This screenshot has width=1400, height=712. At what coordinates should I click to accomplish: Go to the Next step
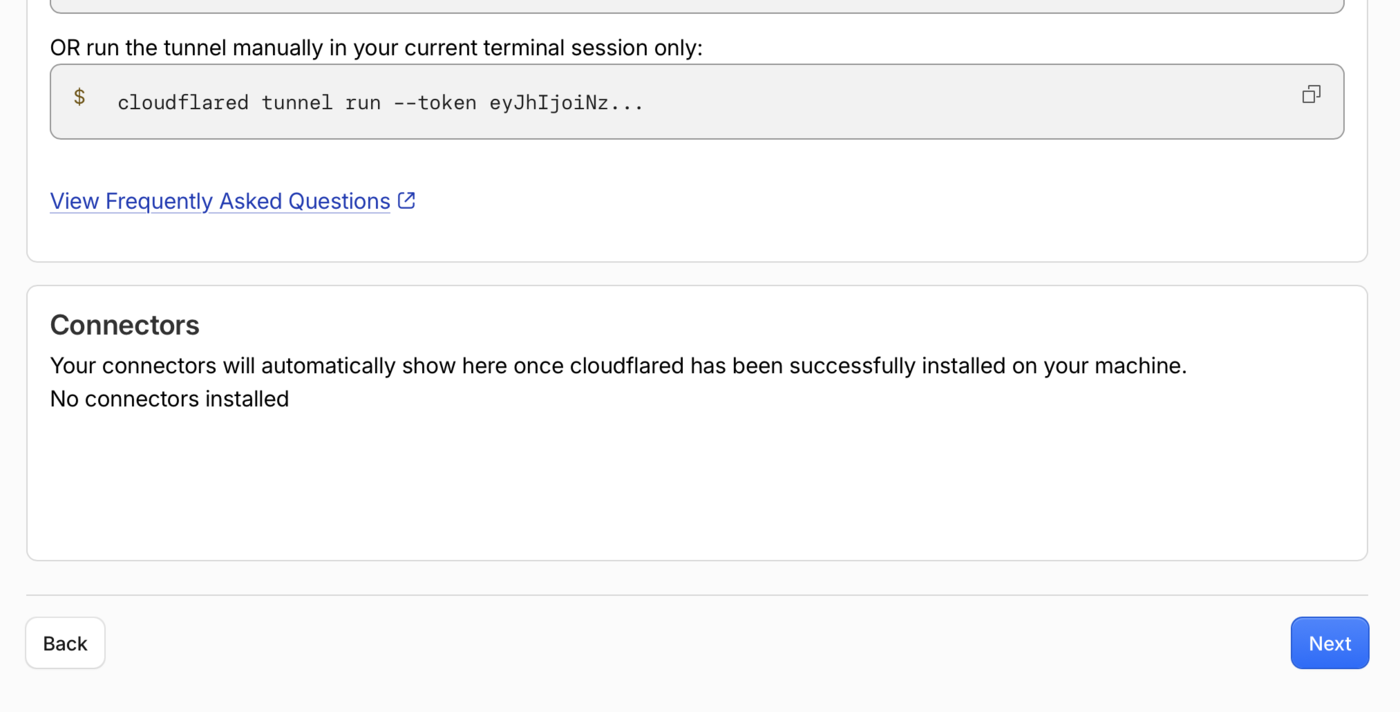(1329, 643)
